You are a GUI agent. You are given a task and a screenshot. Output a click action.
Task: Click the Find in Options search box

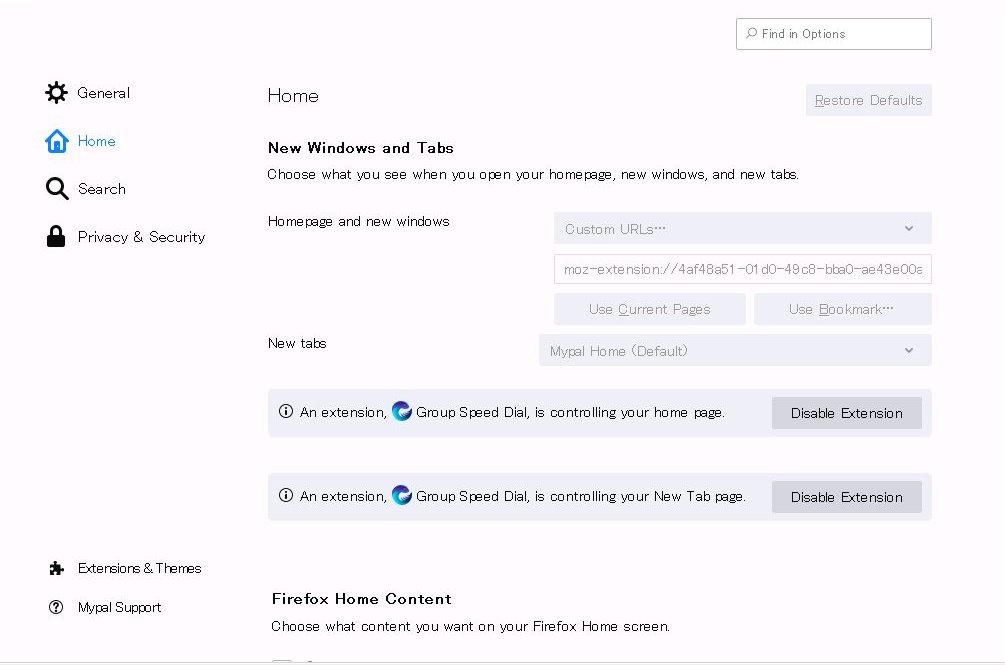(833, 33)
